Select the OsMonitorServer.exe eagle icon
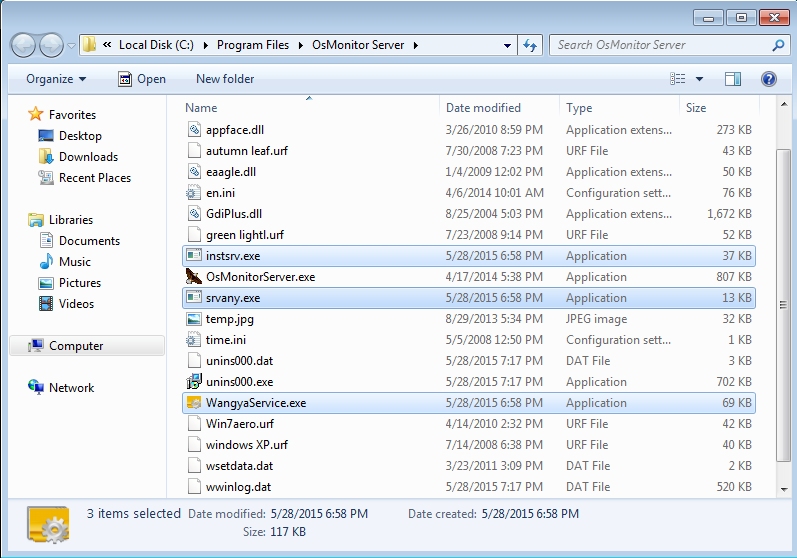This screenshot has height=558, width=797. (x=194, y=276)
